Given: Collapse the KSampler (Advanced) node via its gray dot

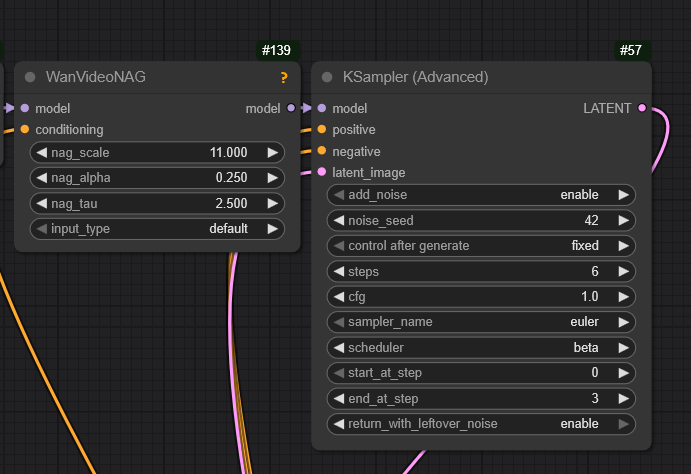Looking at the screenshot, I should point(327,77).
